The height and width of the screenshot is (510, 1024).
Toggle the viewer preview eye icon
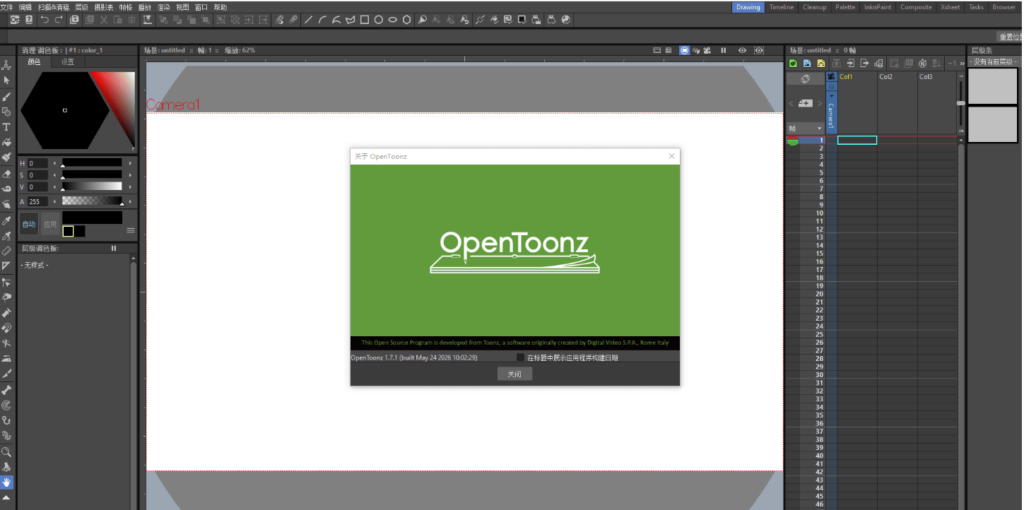click(742, 50)
